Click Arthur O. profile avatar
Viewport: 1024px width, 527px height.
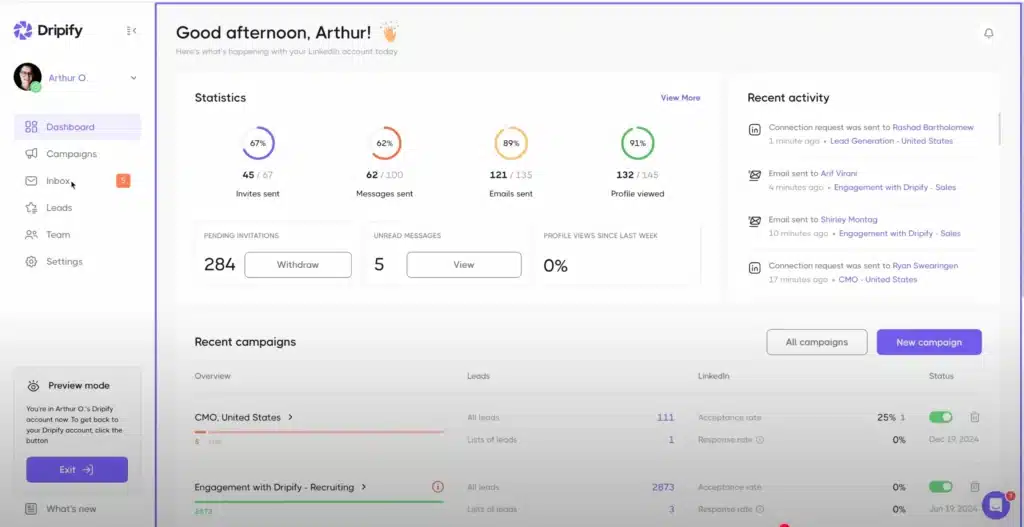pos(27,77)
